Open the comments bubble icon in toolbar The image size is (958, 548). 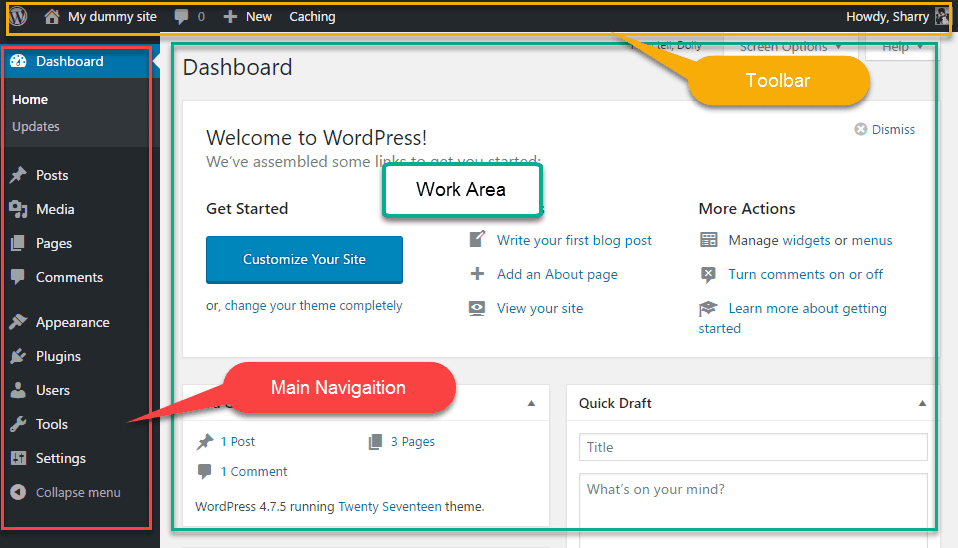point(181,16)
